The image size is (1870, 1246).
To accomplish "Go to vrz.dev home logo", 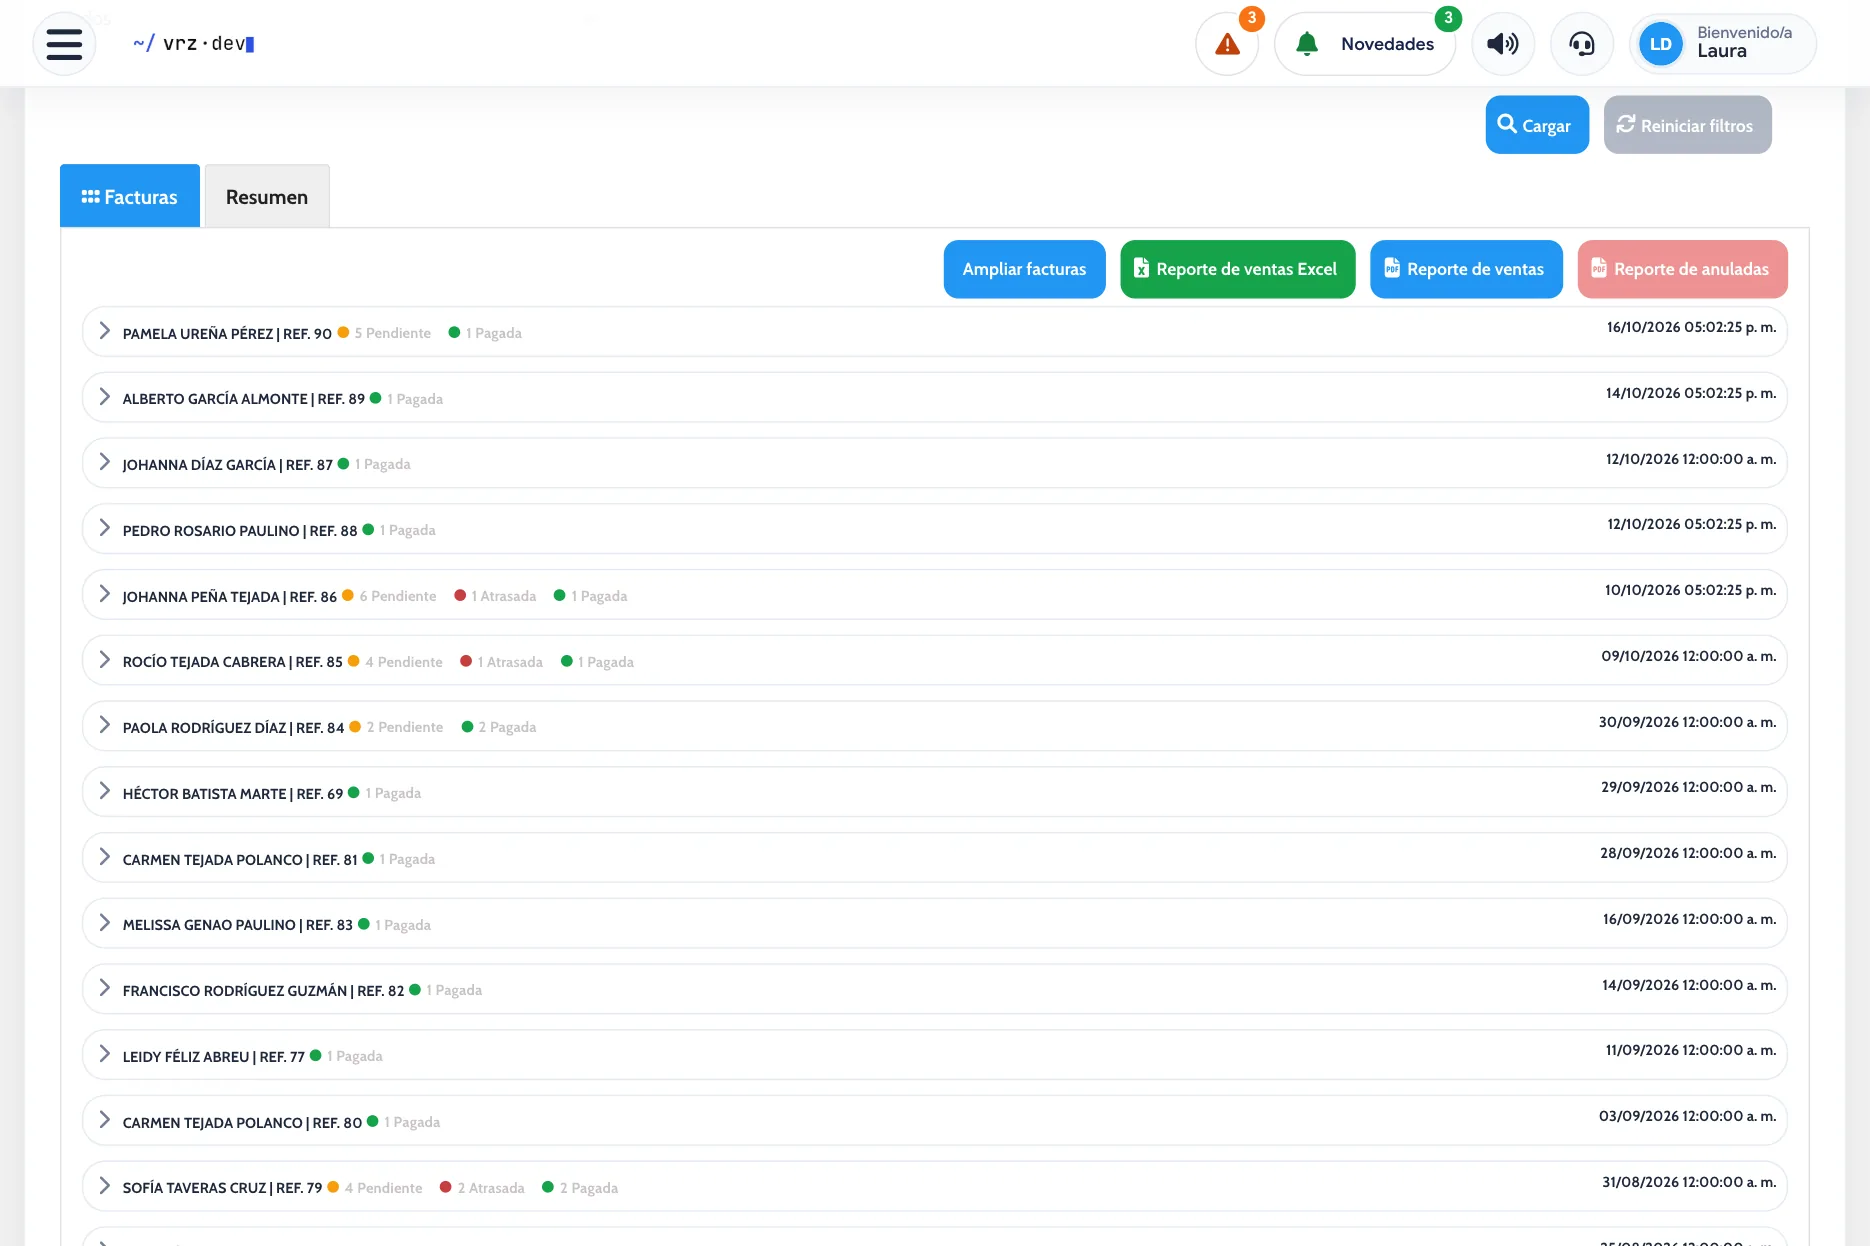I will click(194, 44).
